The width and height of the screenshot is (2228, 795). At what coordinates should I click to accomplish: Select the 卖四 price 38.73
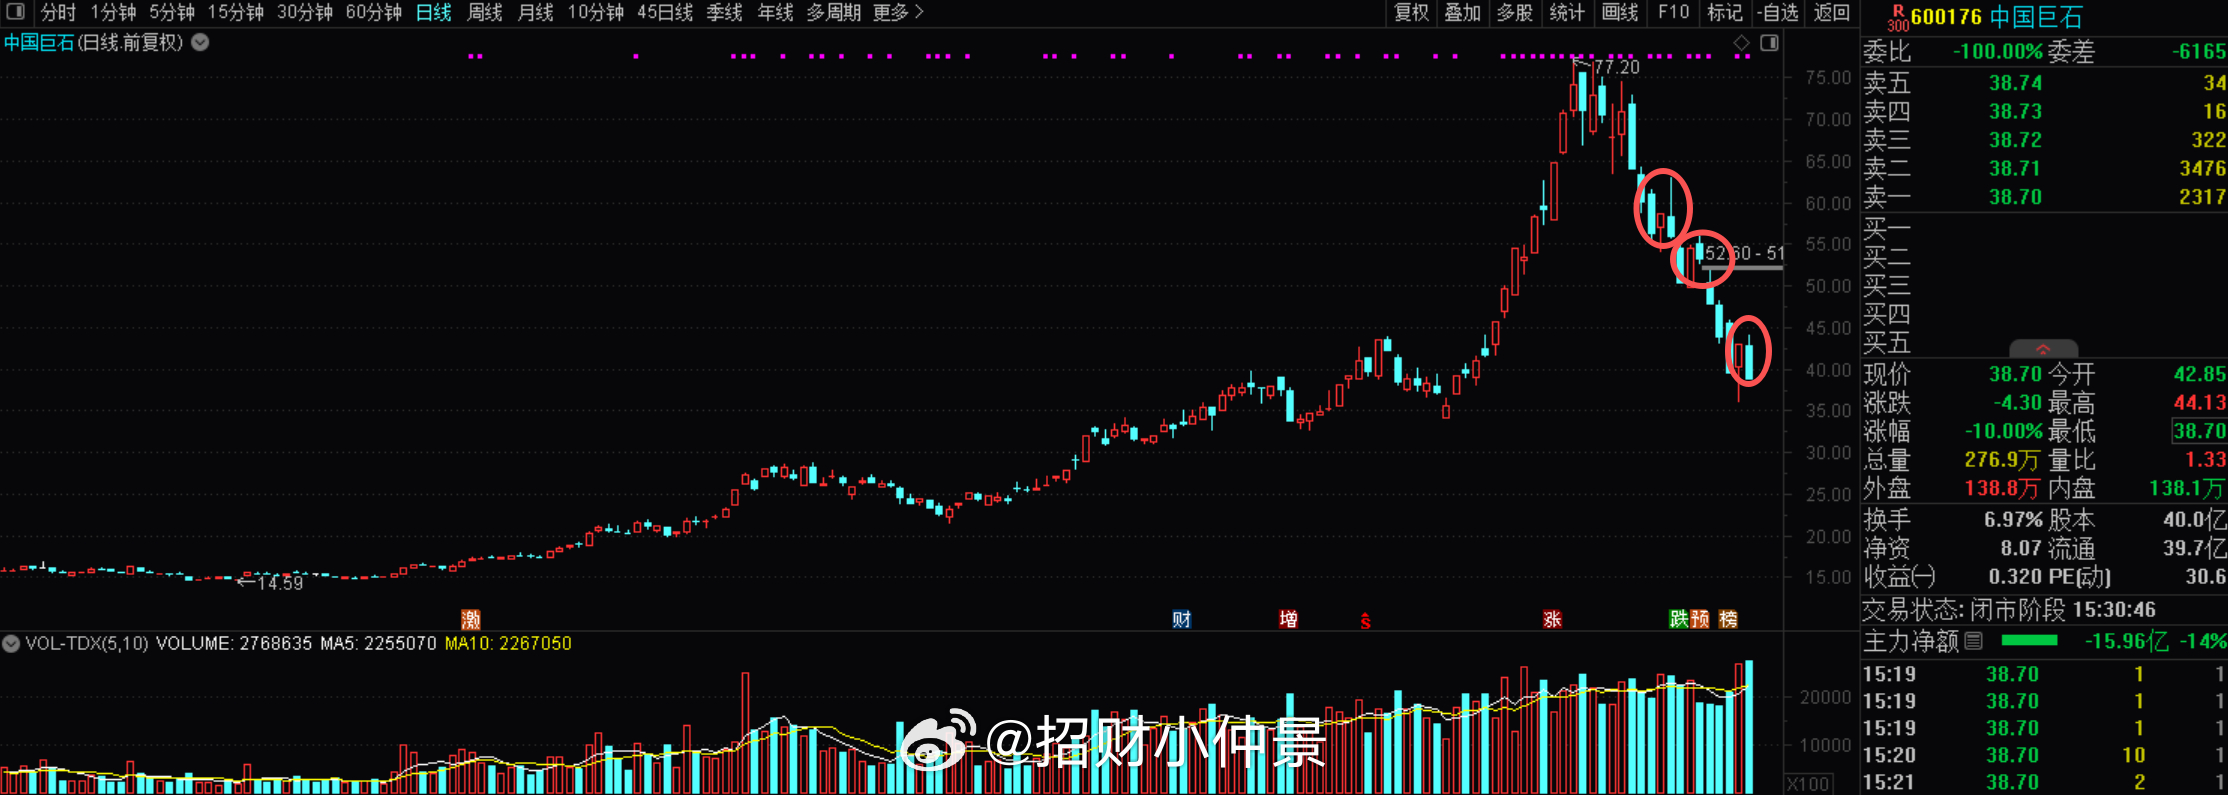[2015, 111]
